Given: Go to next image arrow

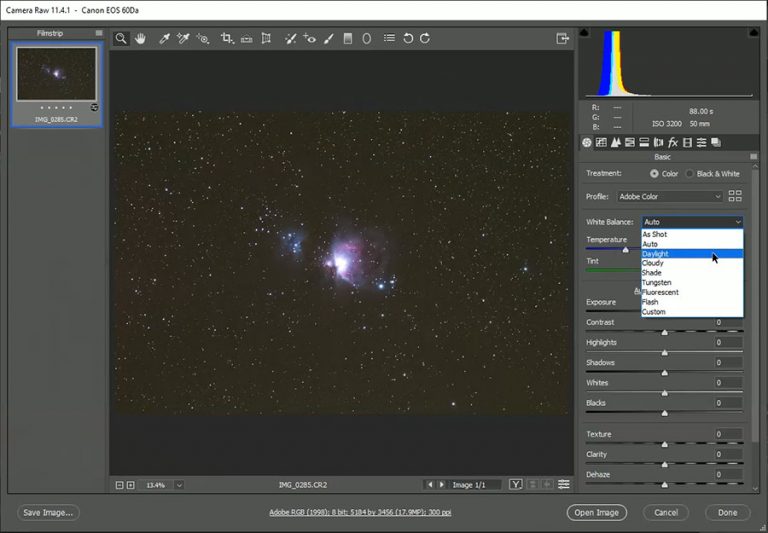Looking at the screenshot, I should pos(442,485).
